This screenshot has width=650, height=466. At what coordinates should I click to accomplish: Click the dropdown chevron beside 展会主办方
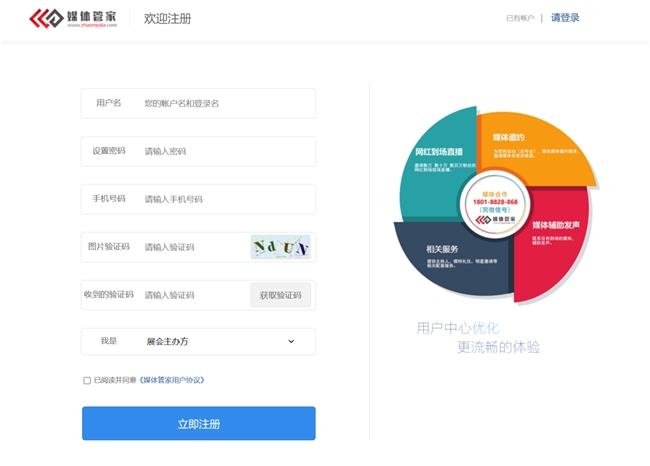[x=291, y=341]
